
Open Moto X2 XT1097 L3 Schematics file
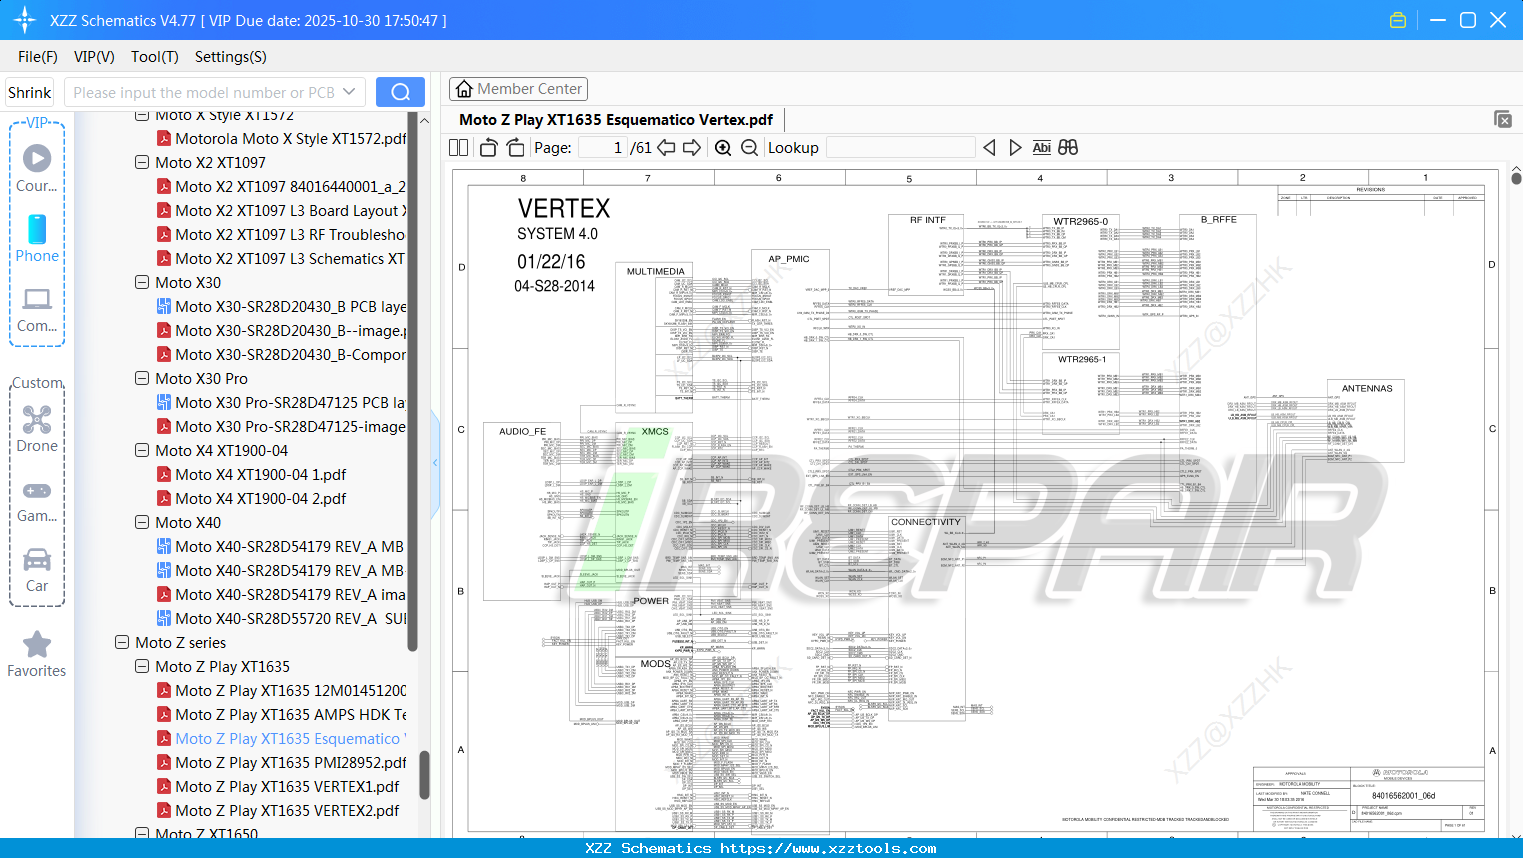[x=291, y=259]
